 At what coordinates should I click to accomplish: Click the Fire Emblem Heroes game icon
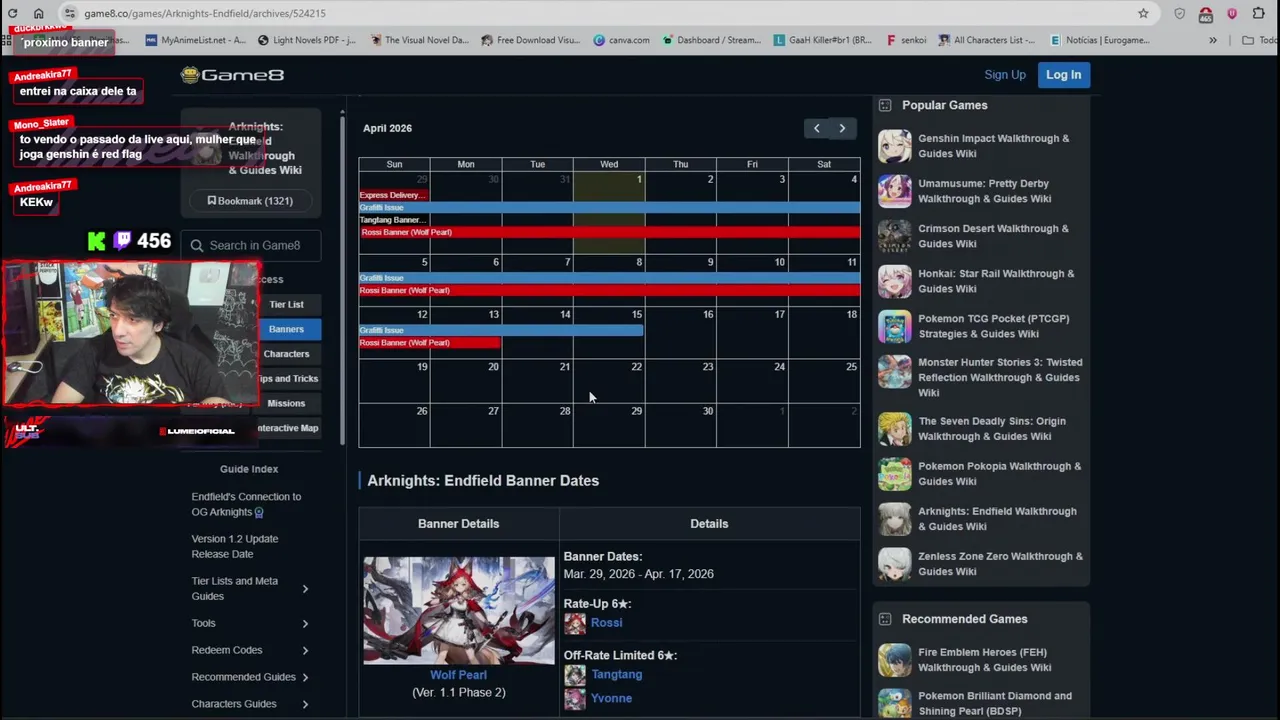point(895,660)
